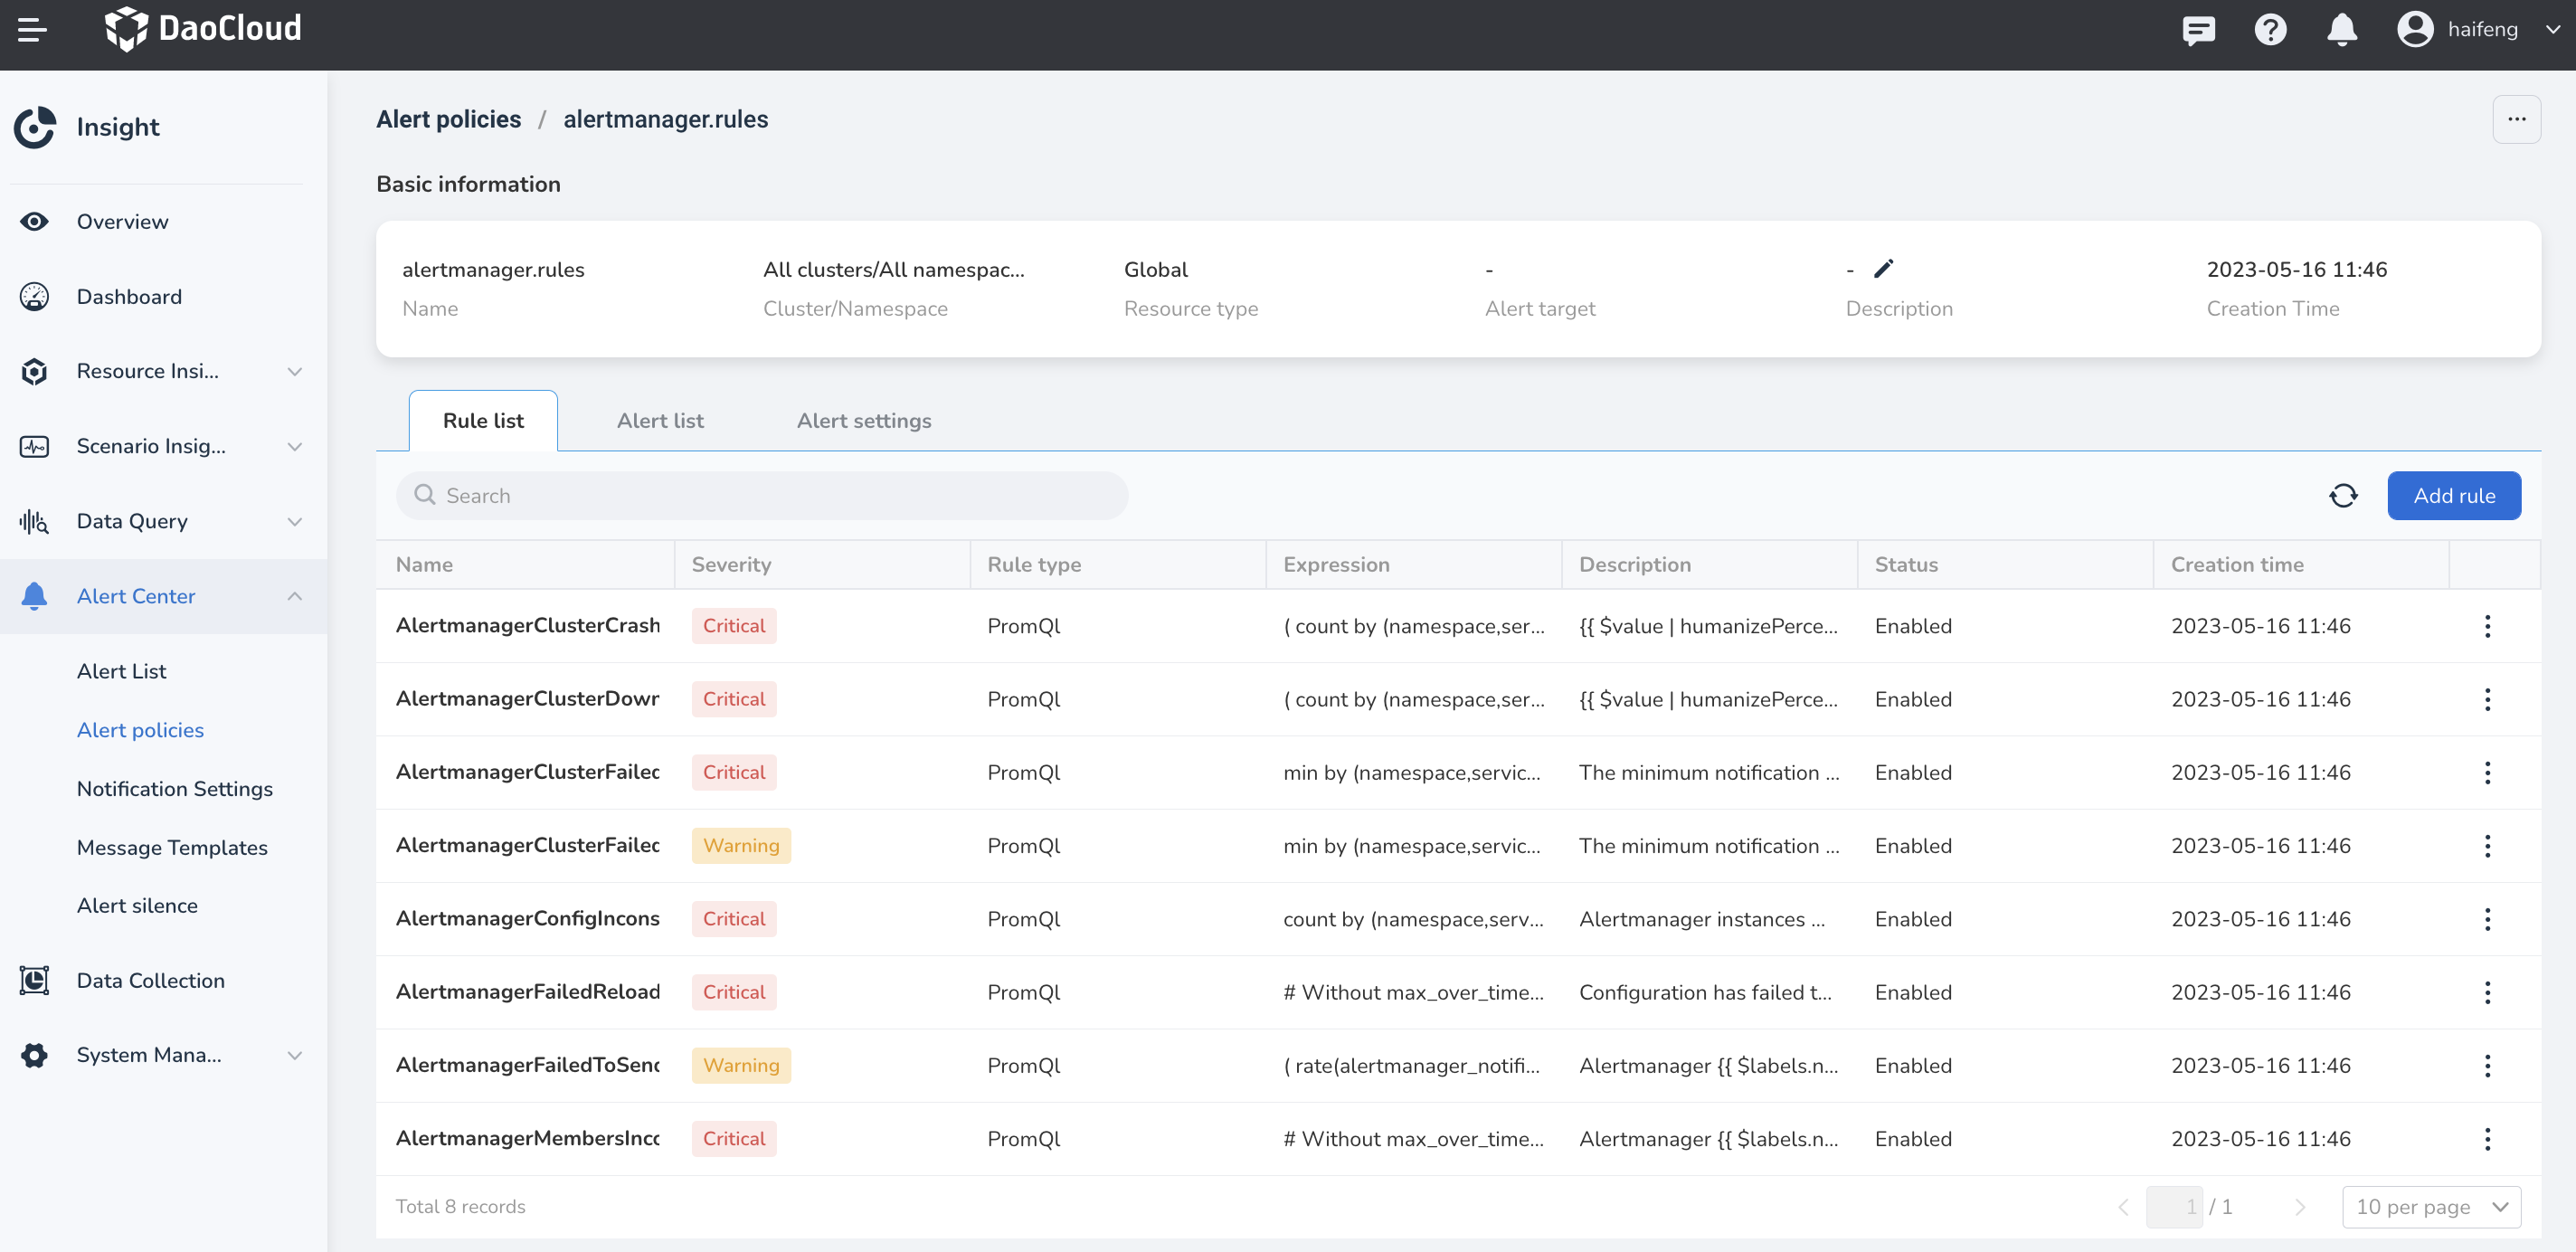This screenshot has height=1252, width=2576.
Task: Open the Dashboard gauge icon
Action: pos(35,297)
